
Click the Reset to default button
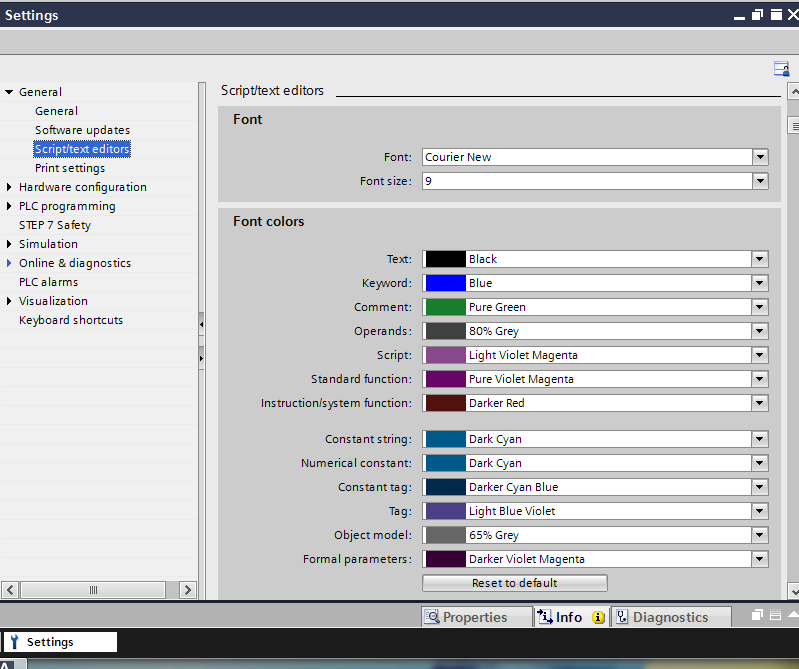515,583
